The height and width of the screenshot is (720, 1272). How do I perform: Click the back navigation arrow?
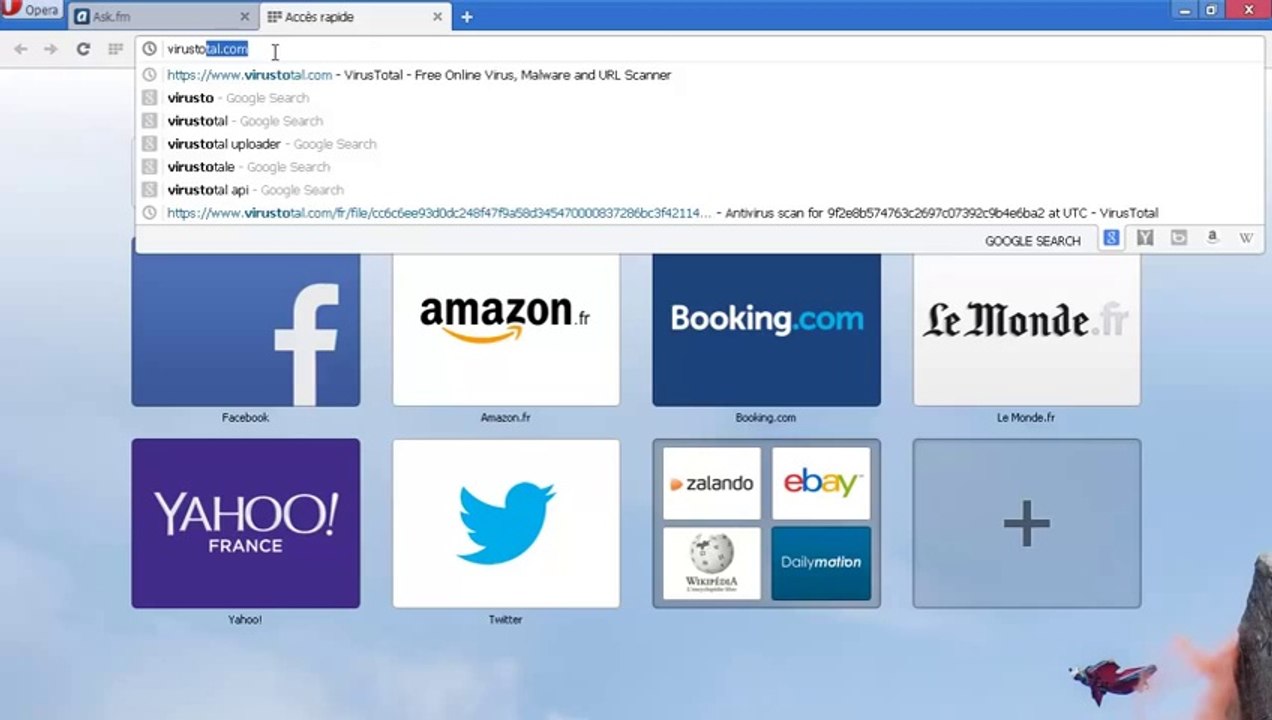pyautogui.click(x=21, y=49)
